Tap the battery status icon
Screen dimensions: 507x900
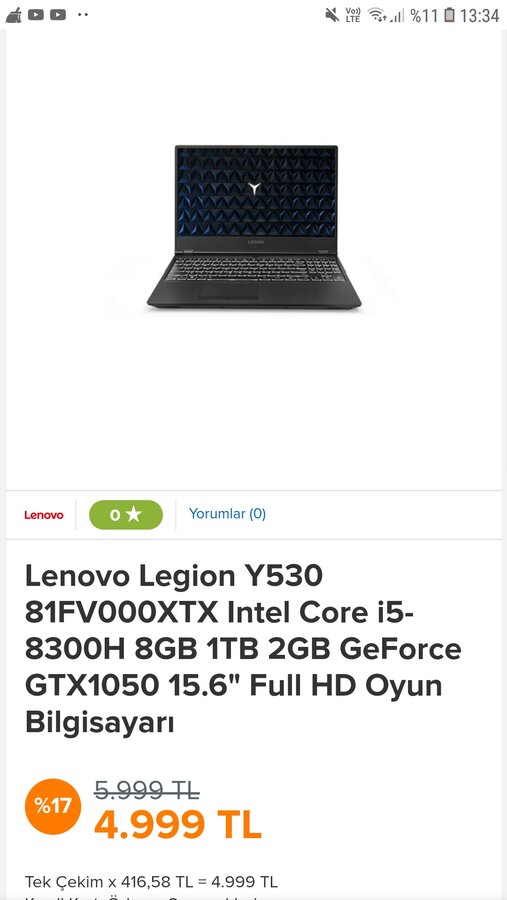point(450,15)
